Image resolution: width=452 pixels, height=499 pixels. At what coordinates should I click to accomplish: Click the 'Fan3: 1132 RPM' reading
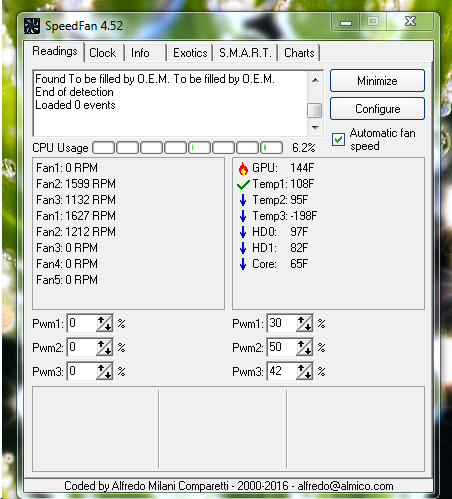tap(76, 200)
